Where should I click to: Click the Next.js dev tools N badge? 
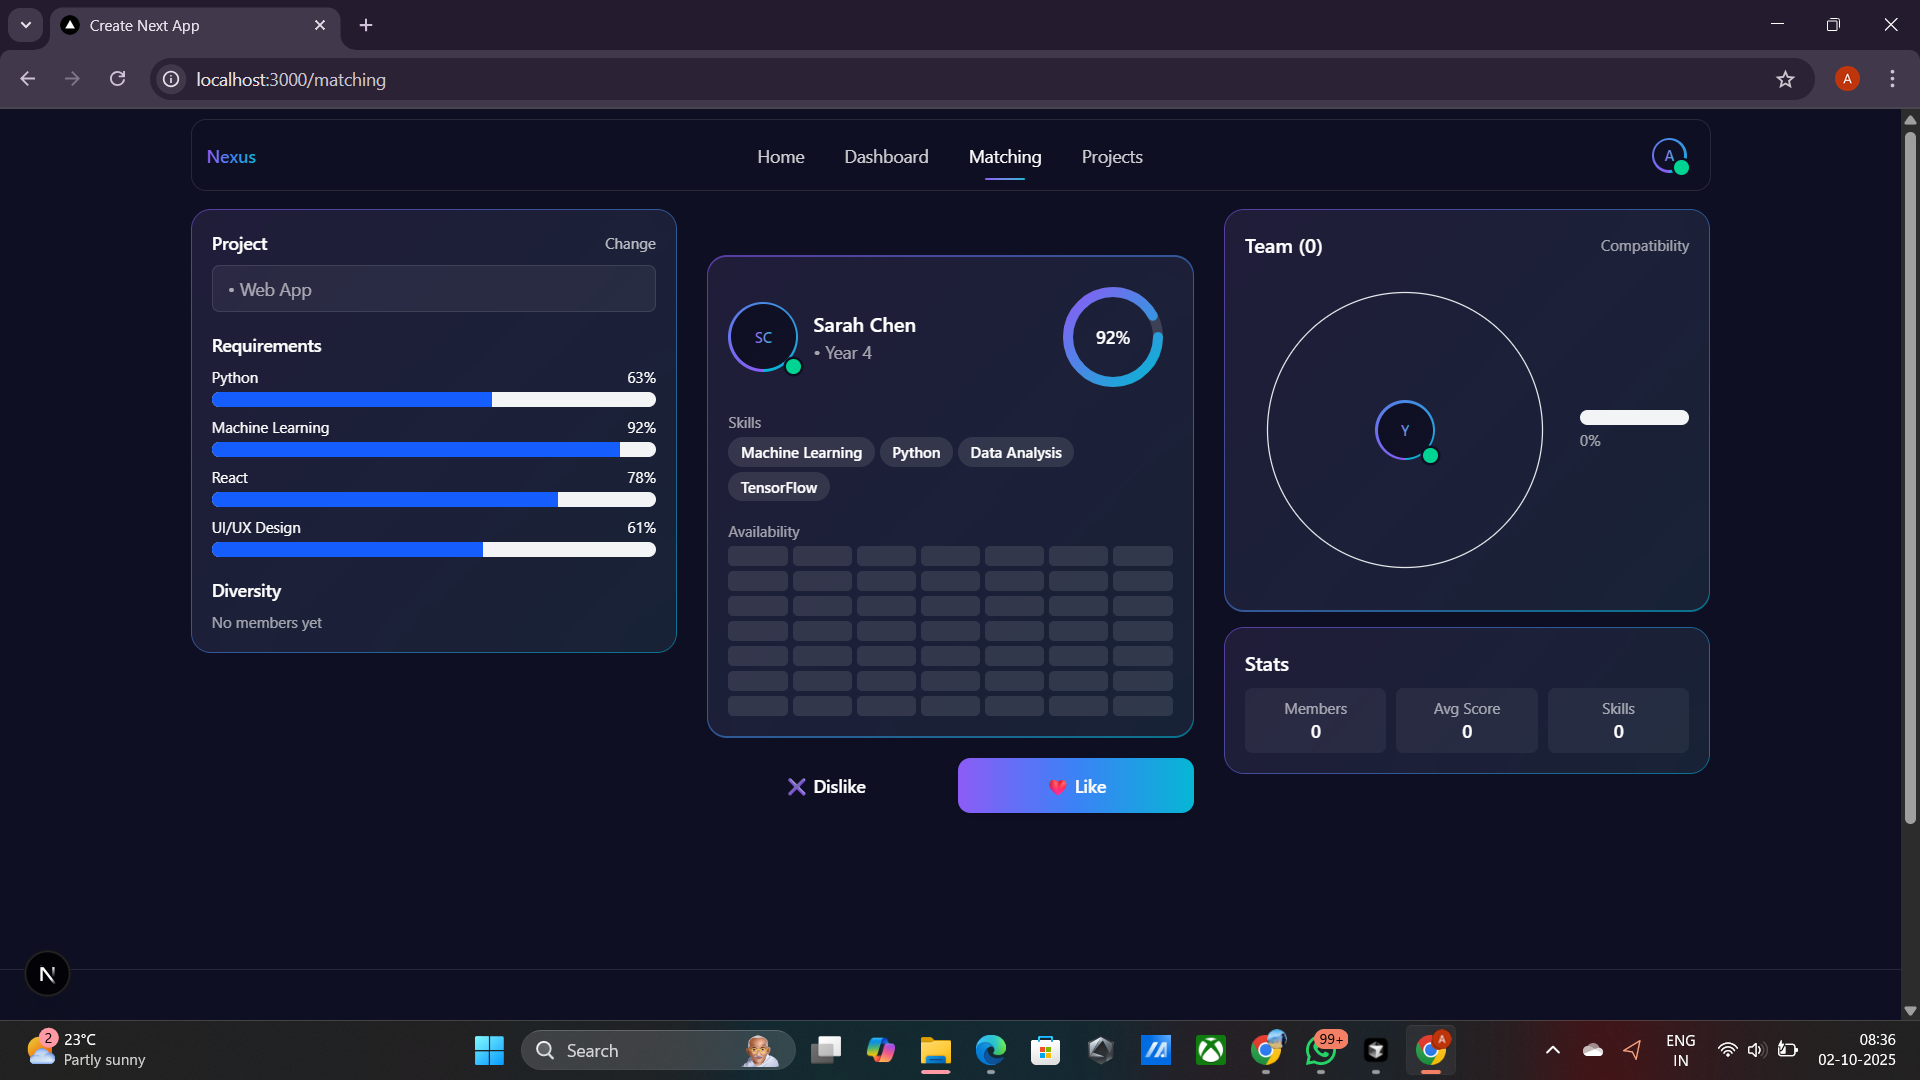tap(47, 974)
